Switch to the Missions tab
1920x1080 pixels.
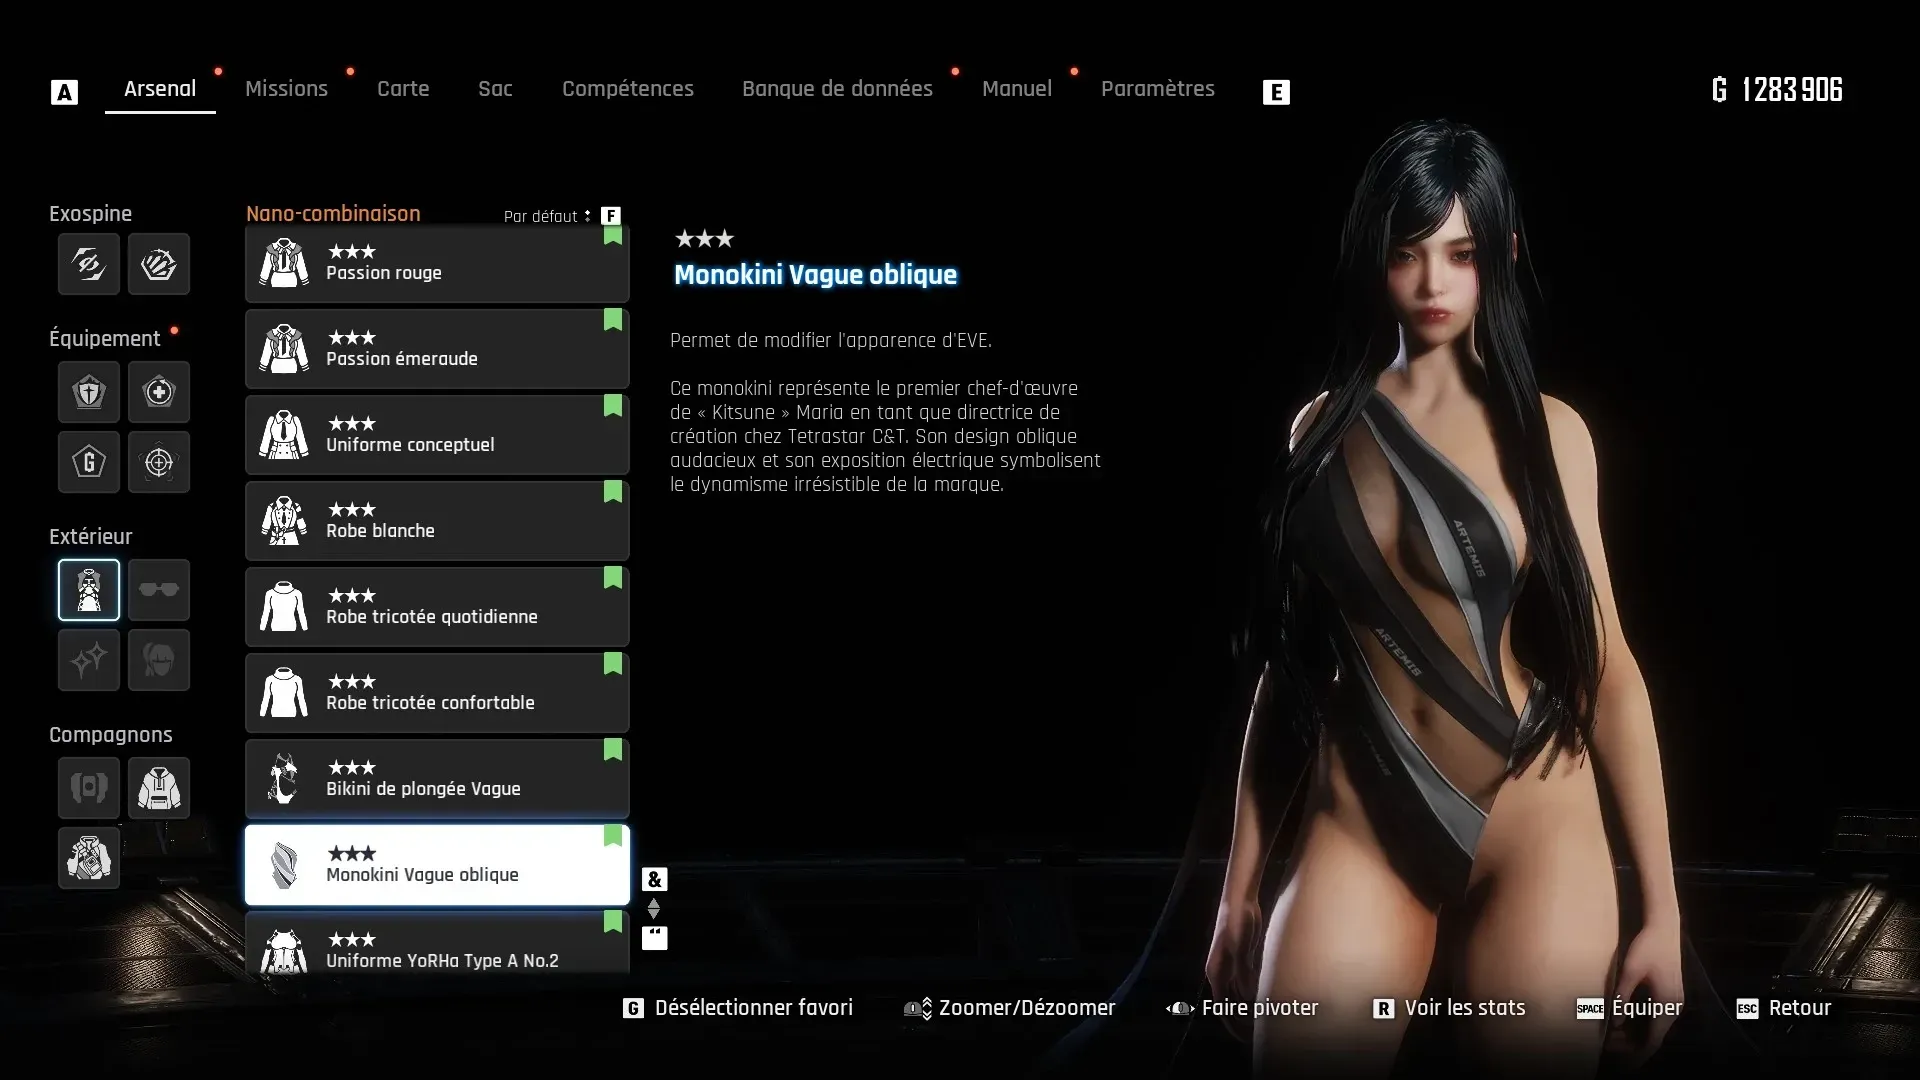(286, 89)
